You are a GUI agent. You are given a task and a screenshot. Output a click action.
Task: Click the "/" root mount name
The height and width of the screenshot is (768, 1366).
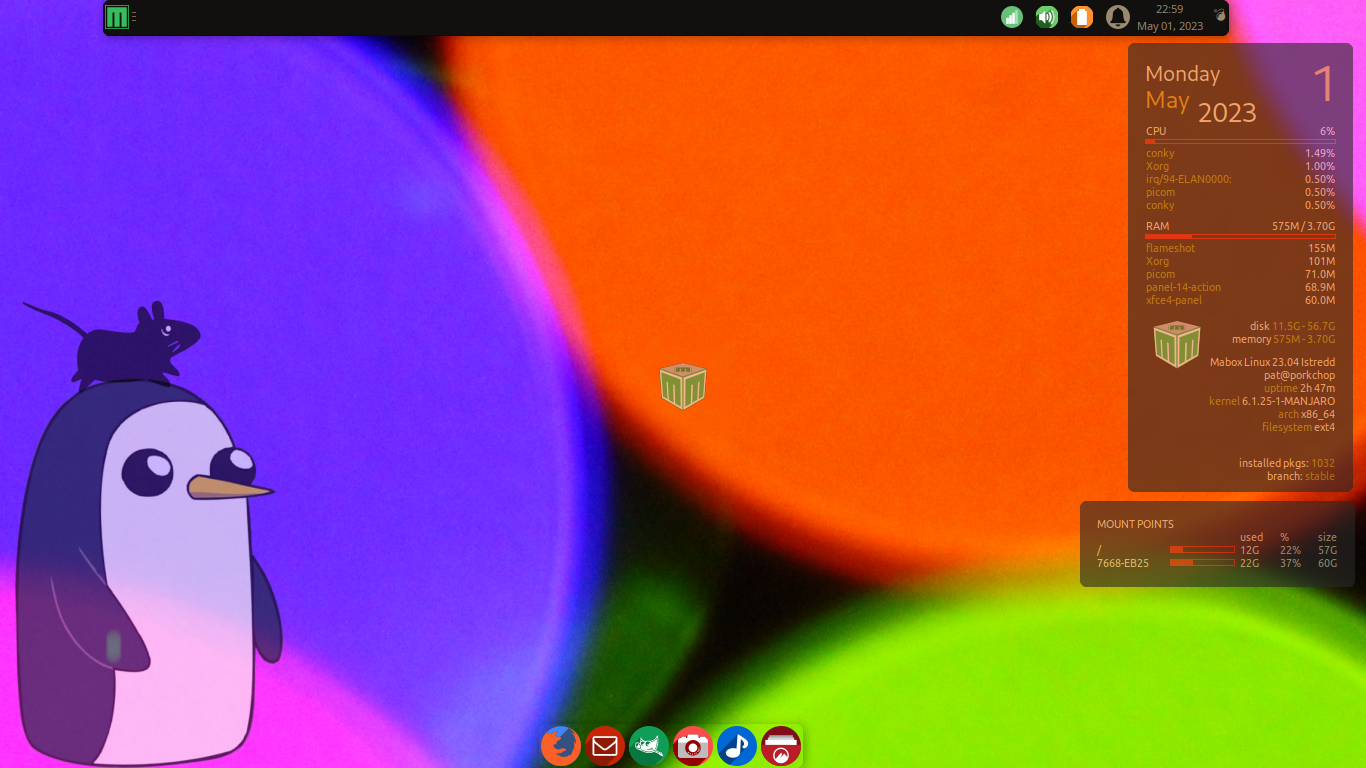1099,550
